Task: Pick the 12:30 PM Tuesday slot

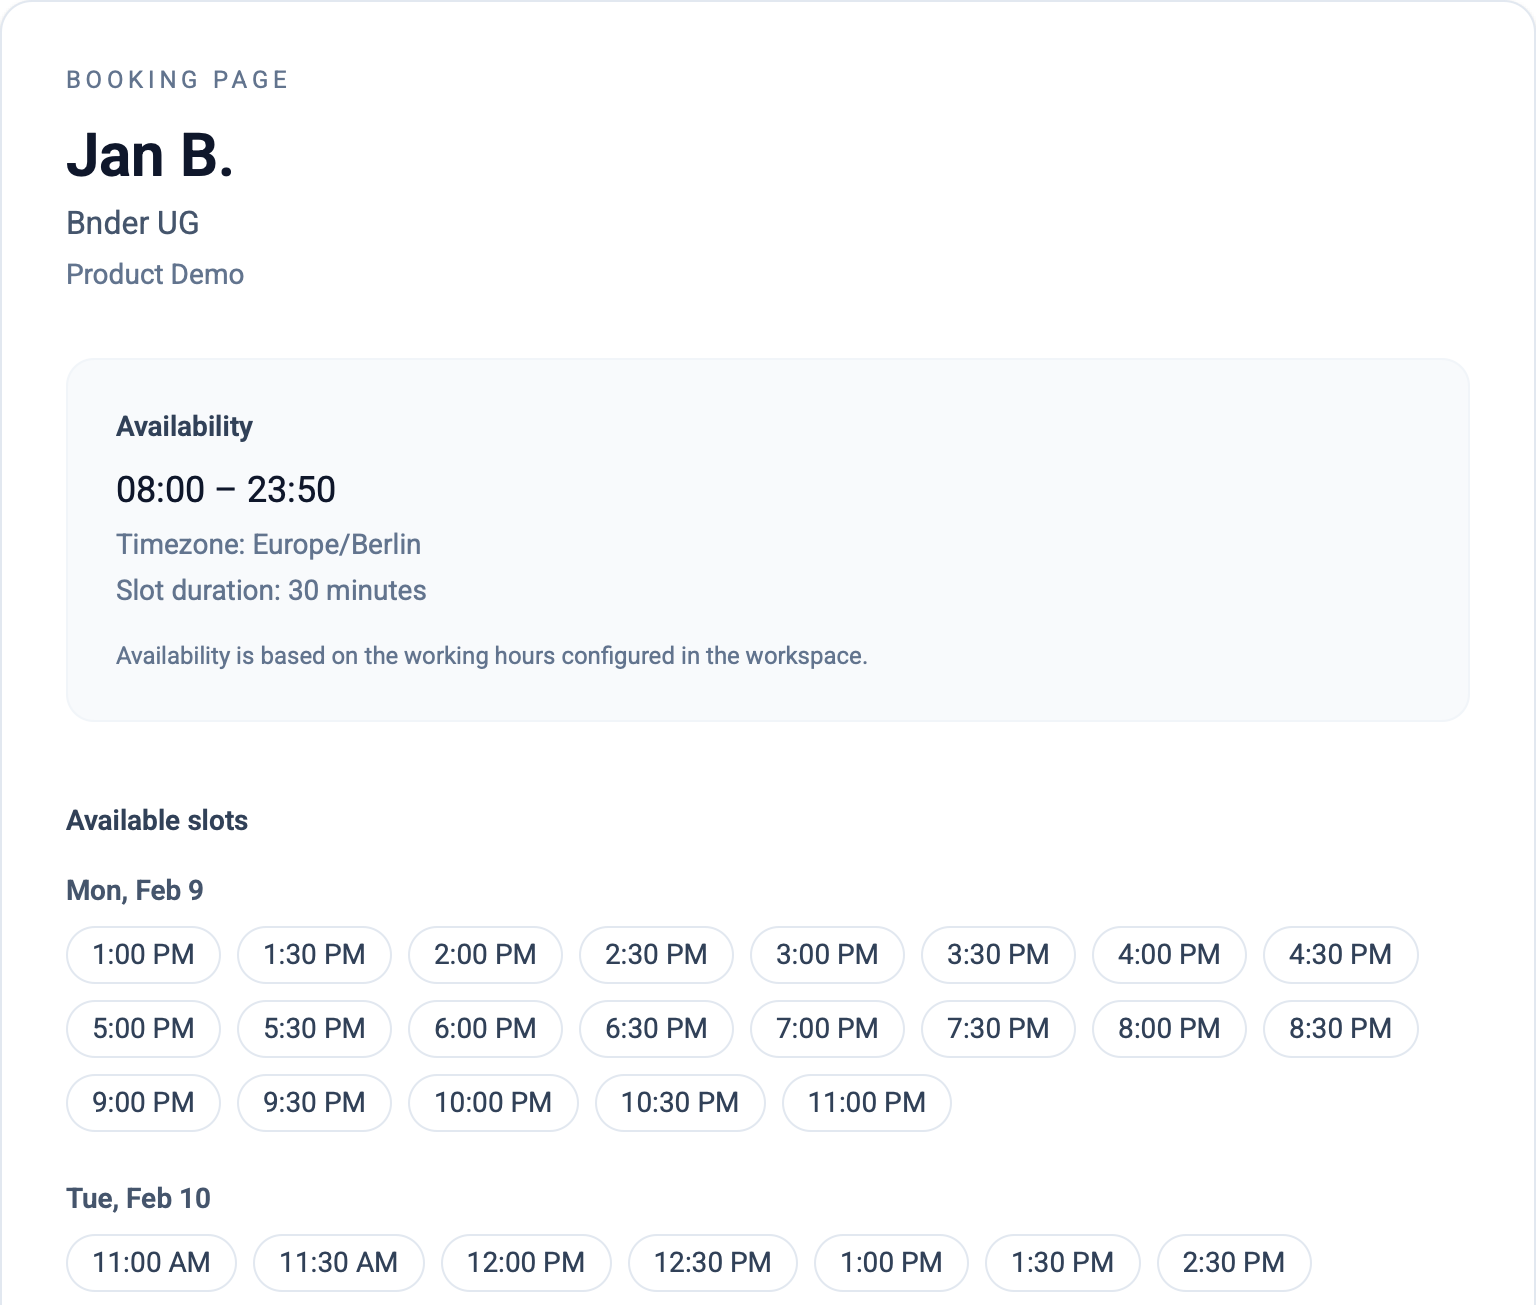Action: [x=713, y=1262]
